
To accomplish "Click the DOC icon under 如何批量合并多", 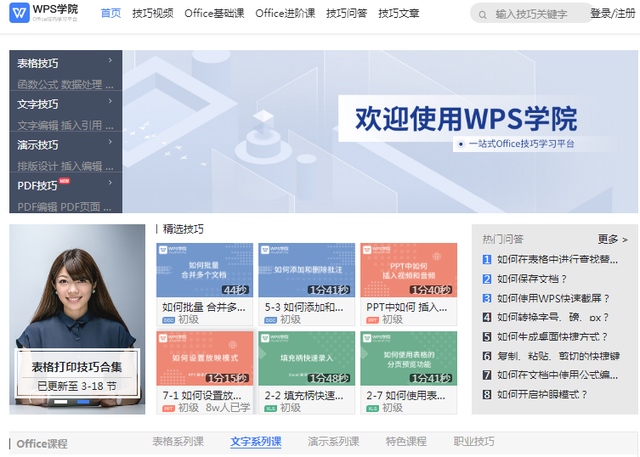I will pos(169,320).
